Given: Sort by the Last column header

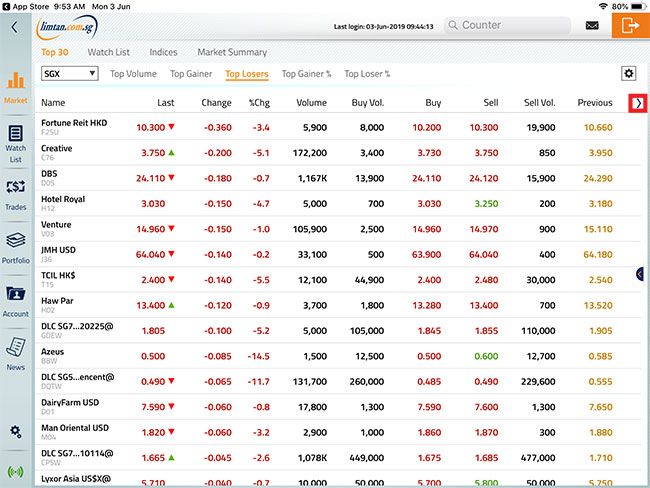Looking at the screenshot, I should pyautogui.click(x=166, y=103).
